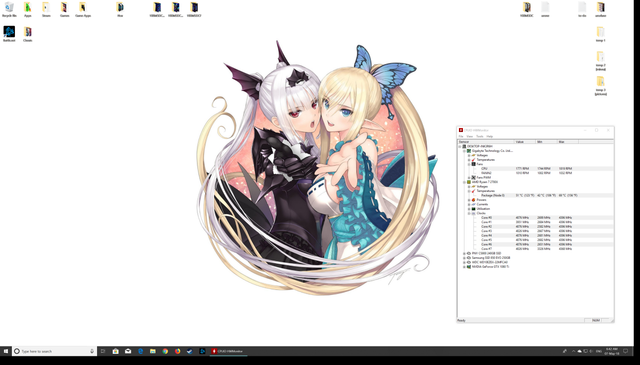Open Microsoft Store from the taskbar

(x=116, y=351)
